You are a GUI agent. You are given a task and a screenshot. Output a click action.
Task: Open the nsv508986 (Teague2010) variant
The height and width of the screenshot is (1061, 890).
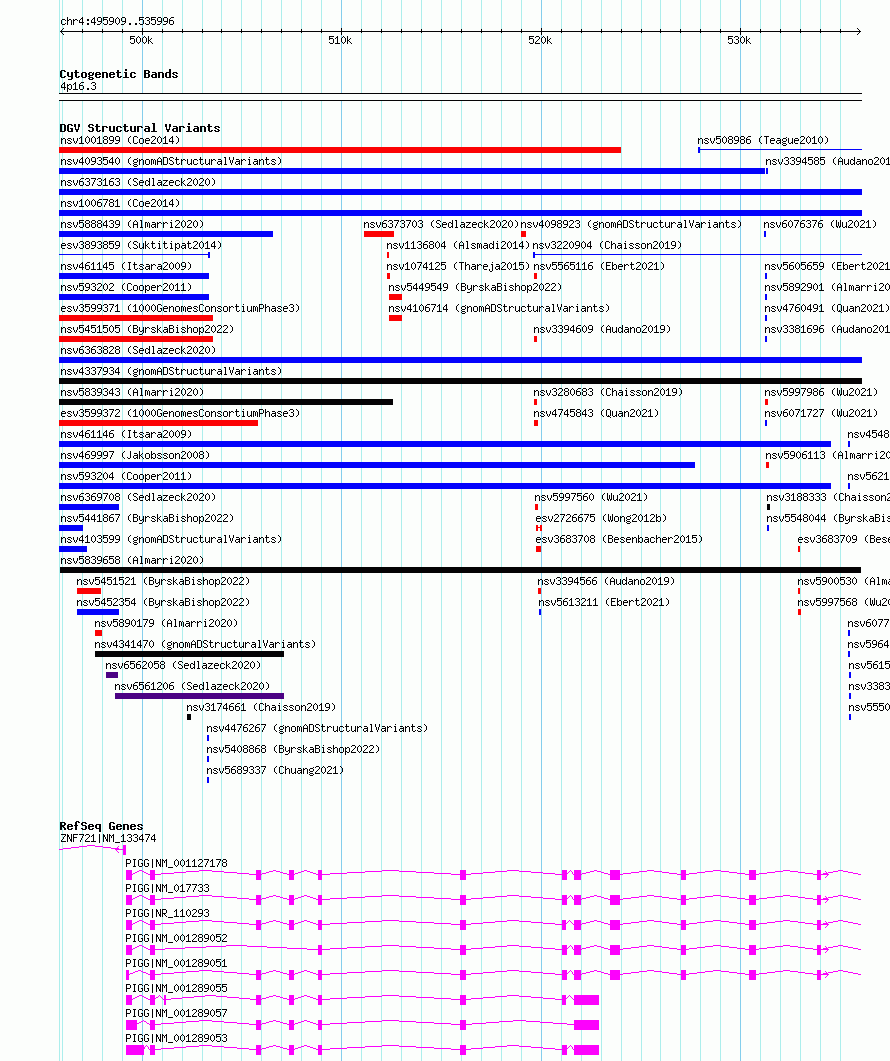763,140
